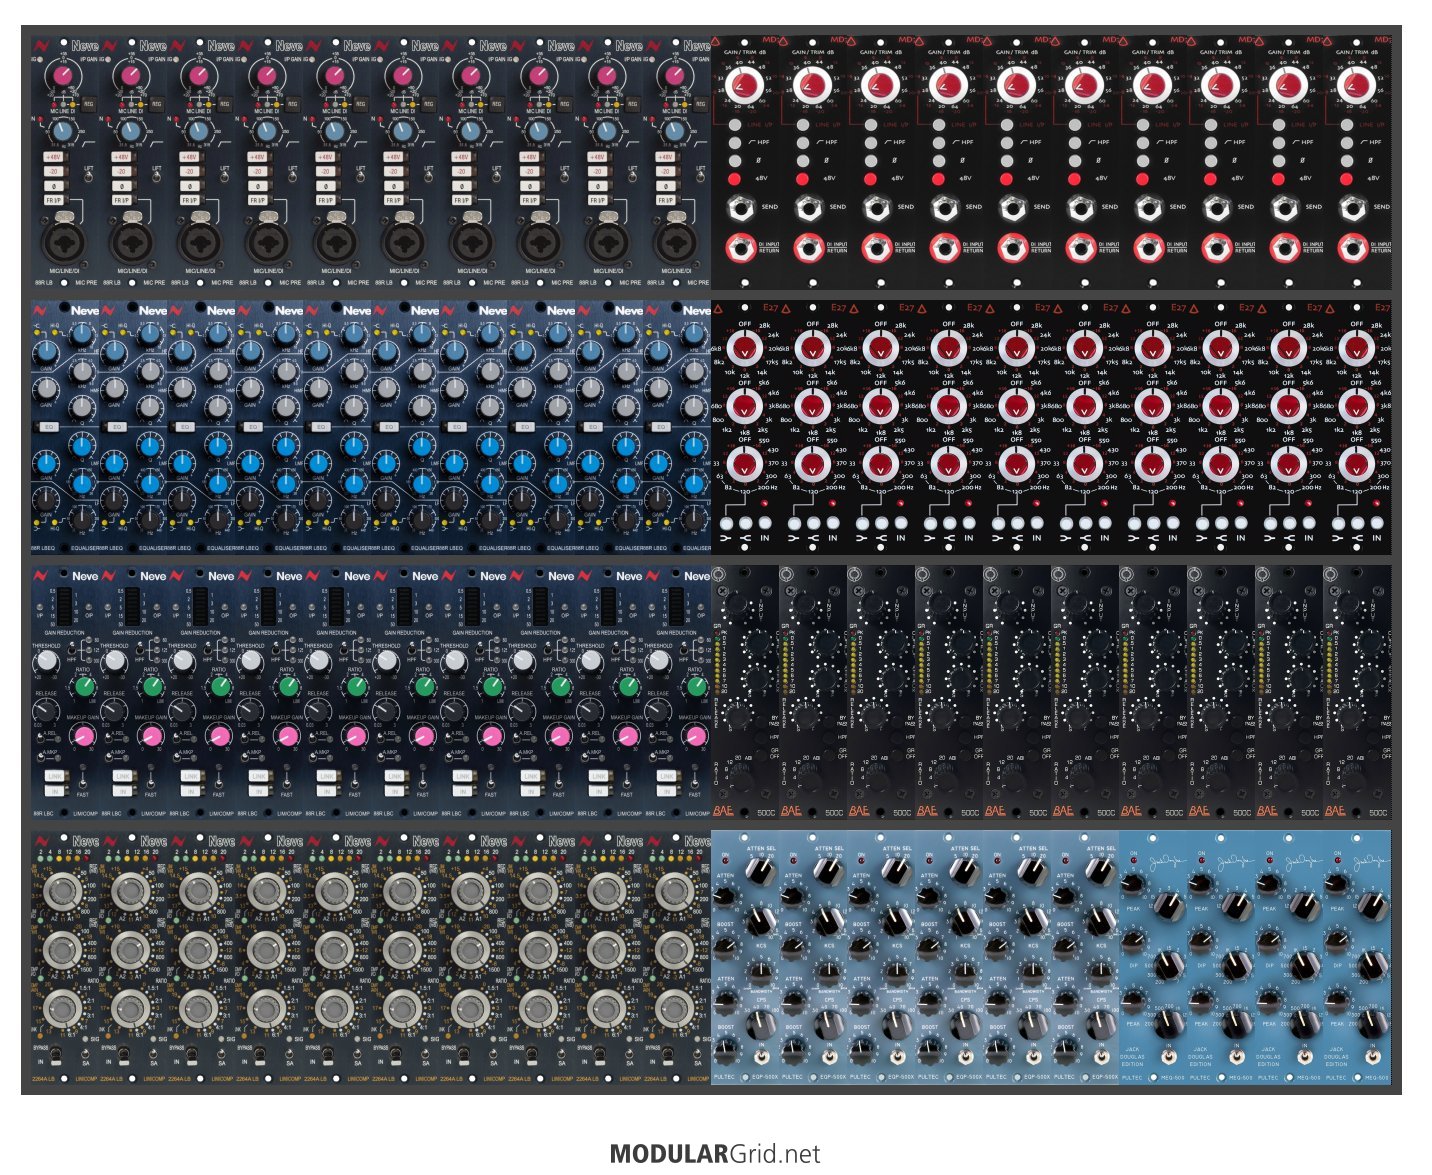Image resolution: width=1432 pixels, height=1175 pixels.
Task: Flip the FAST switch on the second Neve limiter/compressor
Action: coord(150,782)
